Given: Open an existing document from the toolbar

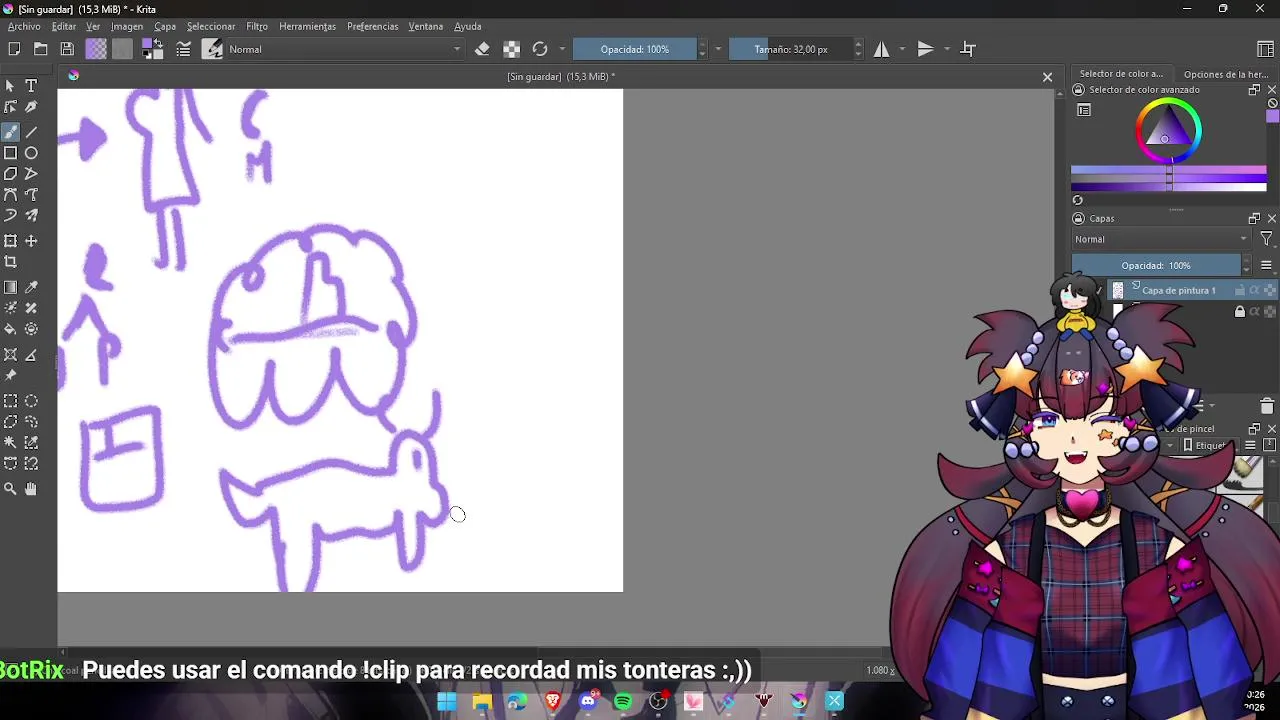Looking at the screenshot, I should [x=40, y=49].
